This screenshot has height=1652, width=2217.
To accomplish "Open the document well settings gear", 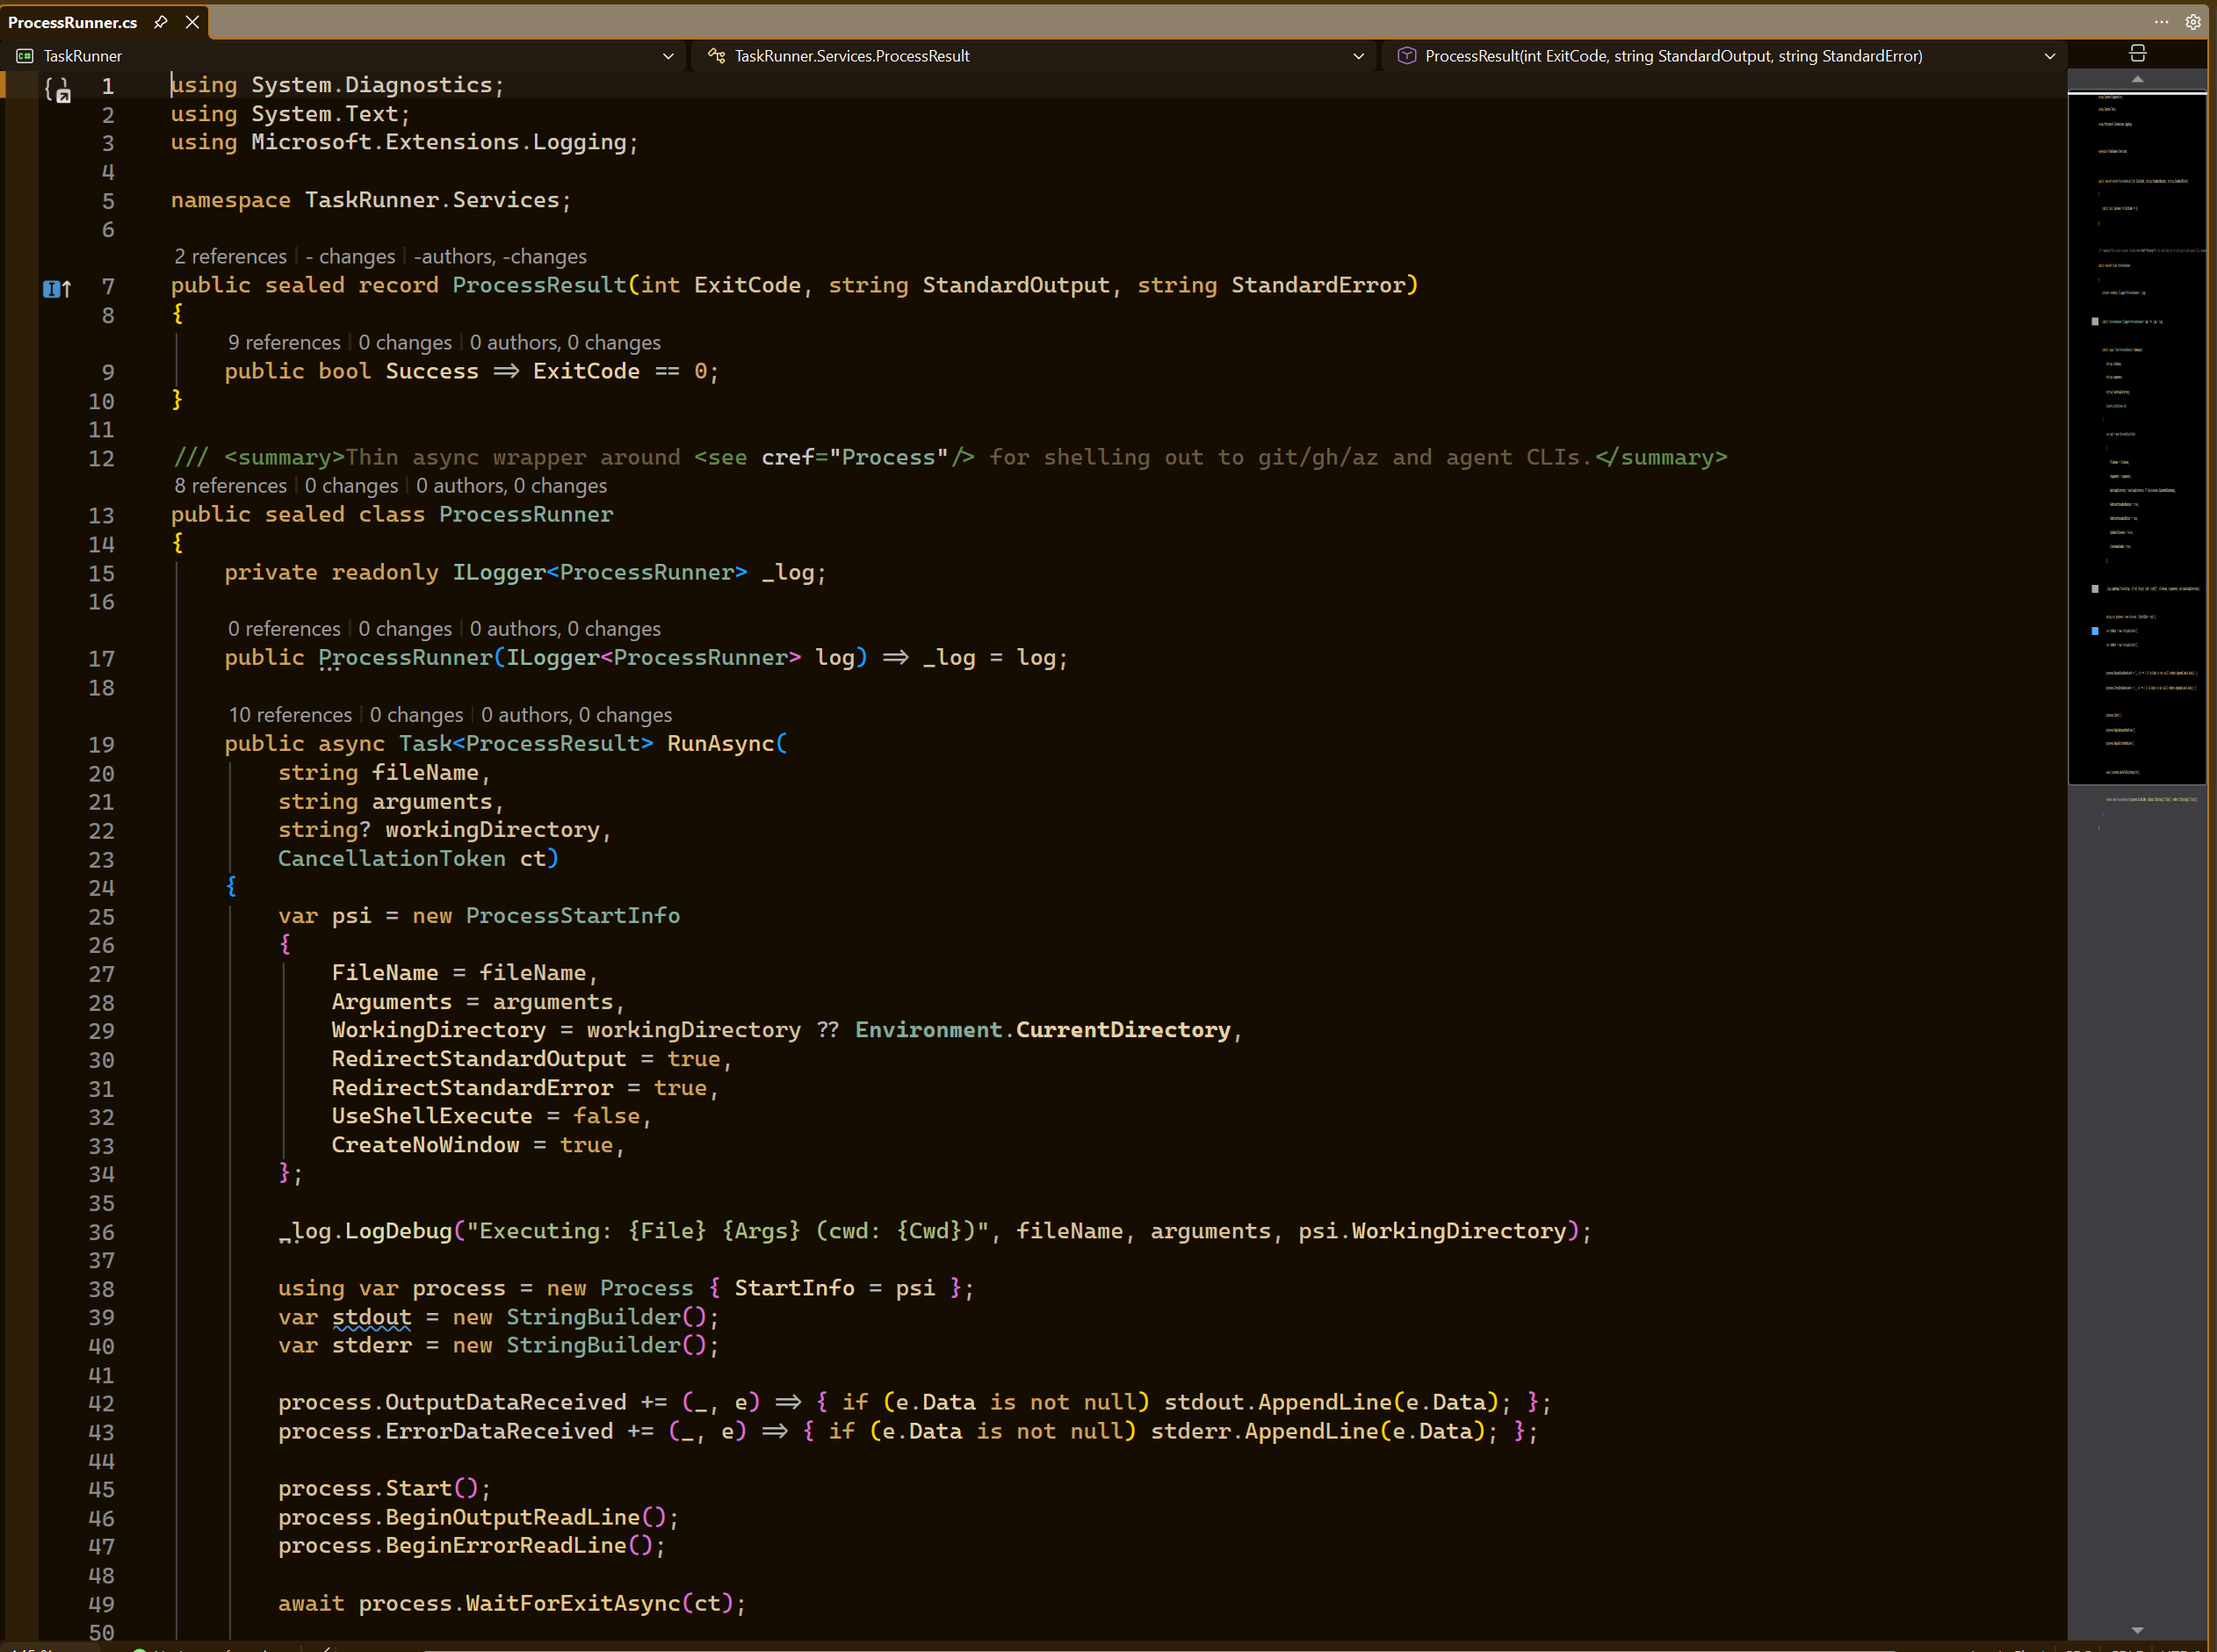I will (2192, 21).
